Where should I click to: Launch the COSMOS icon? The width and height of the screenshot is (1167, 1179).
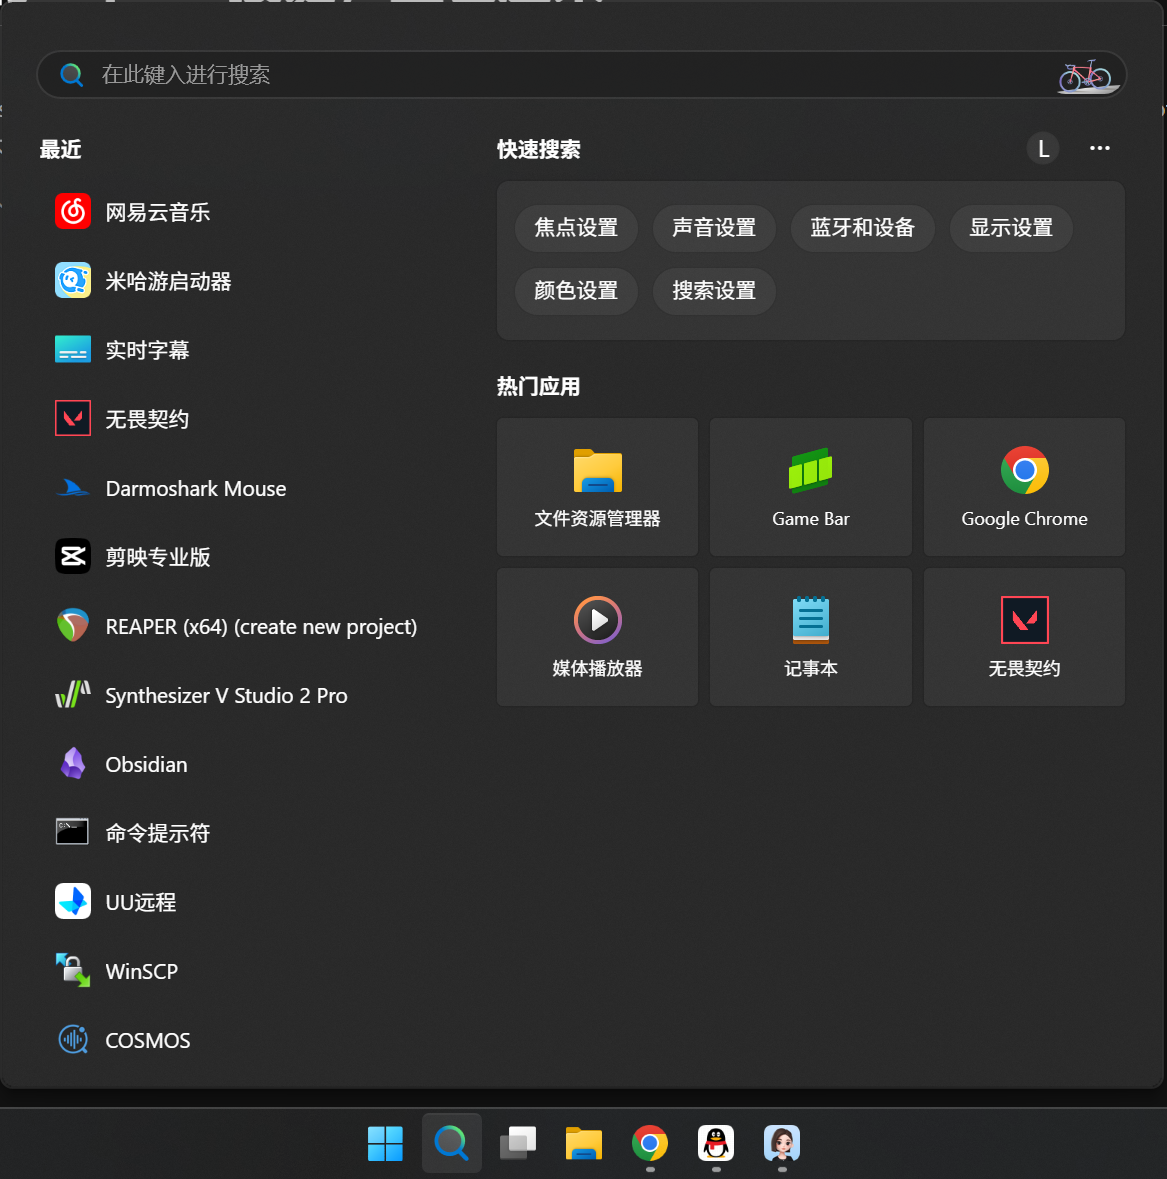pos(73,1040)
